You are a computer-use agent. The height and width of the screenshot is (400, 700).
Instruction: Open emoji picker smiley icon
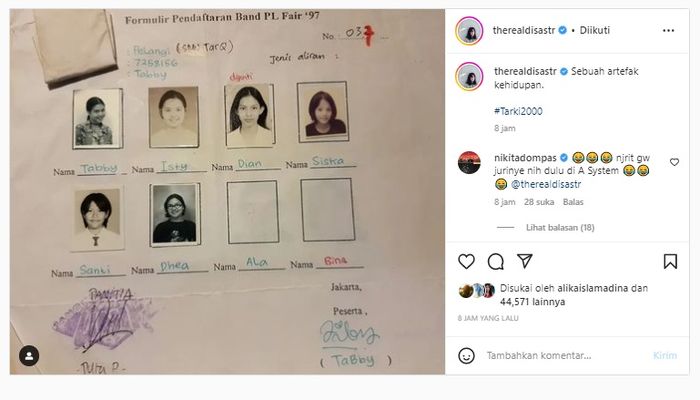[466, 356]
